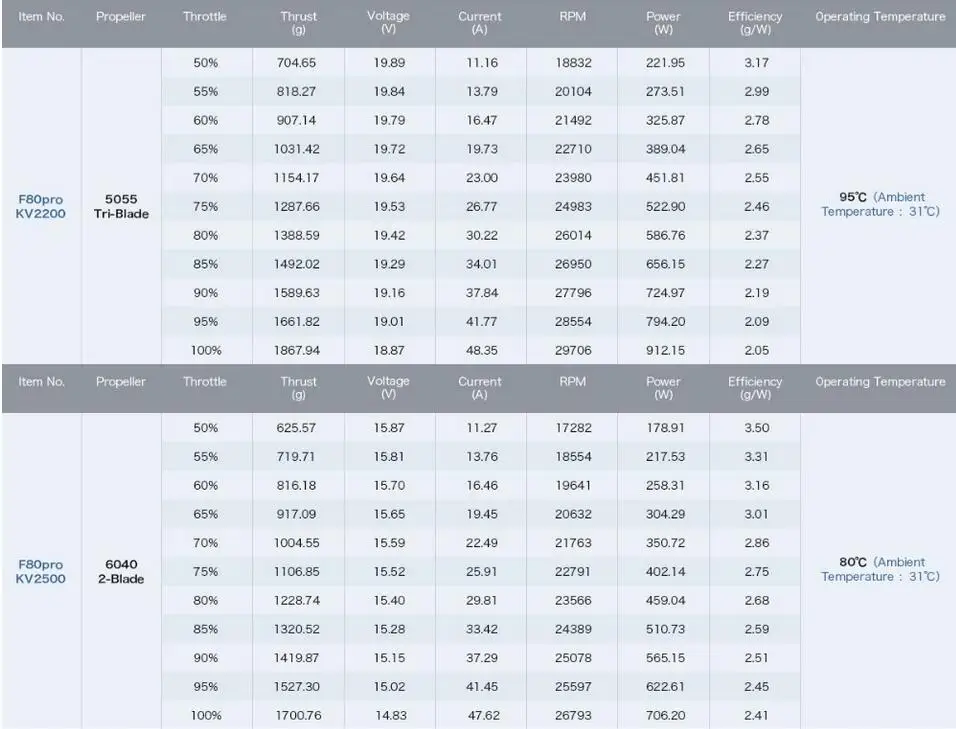The height and width of the screenshot is (729, 956).
Task: Select the 6040 2-Blade propeller cell
Action: tap(121, 571)
